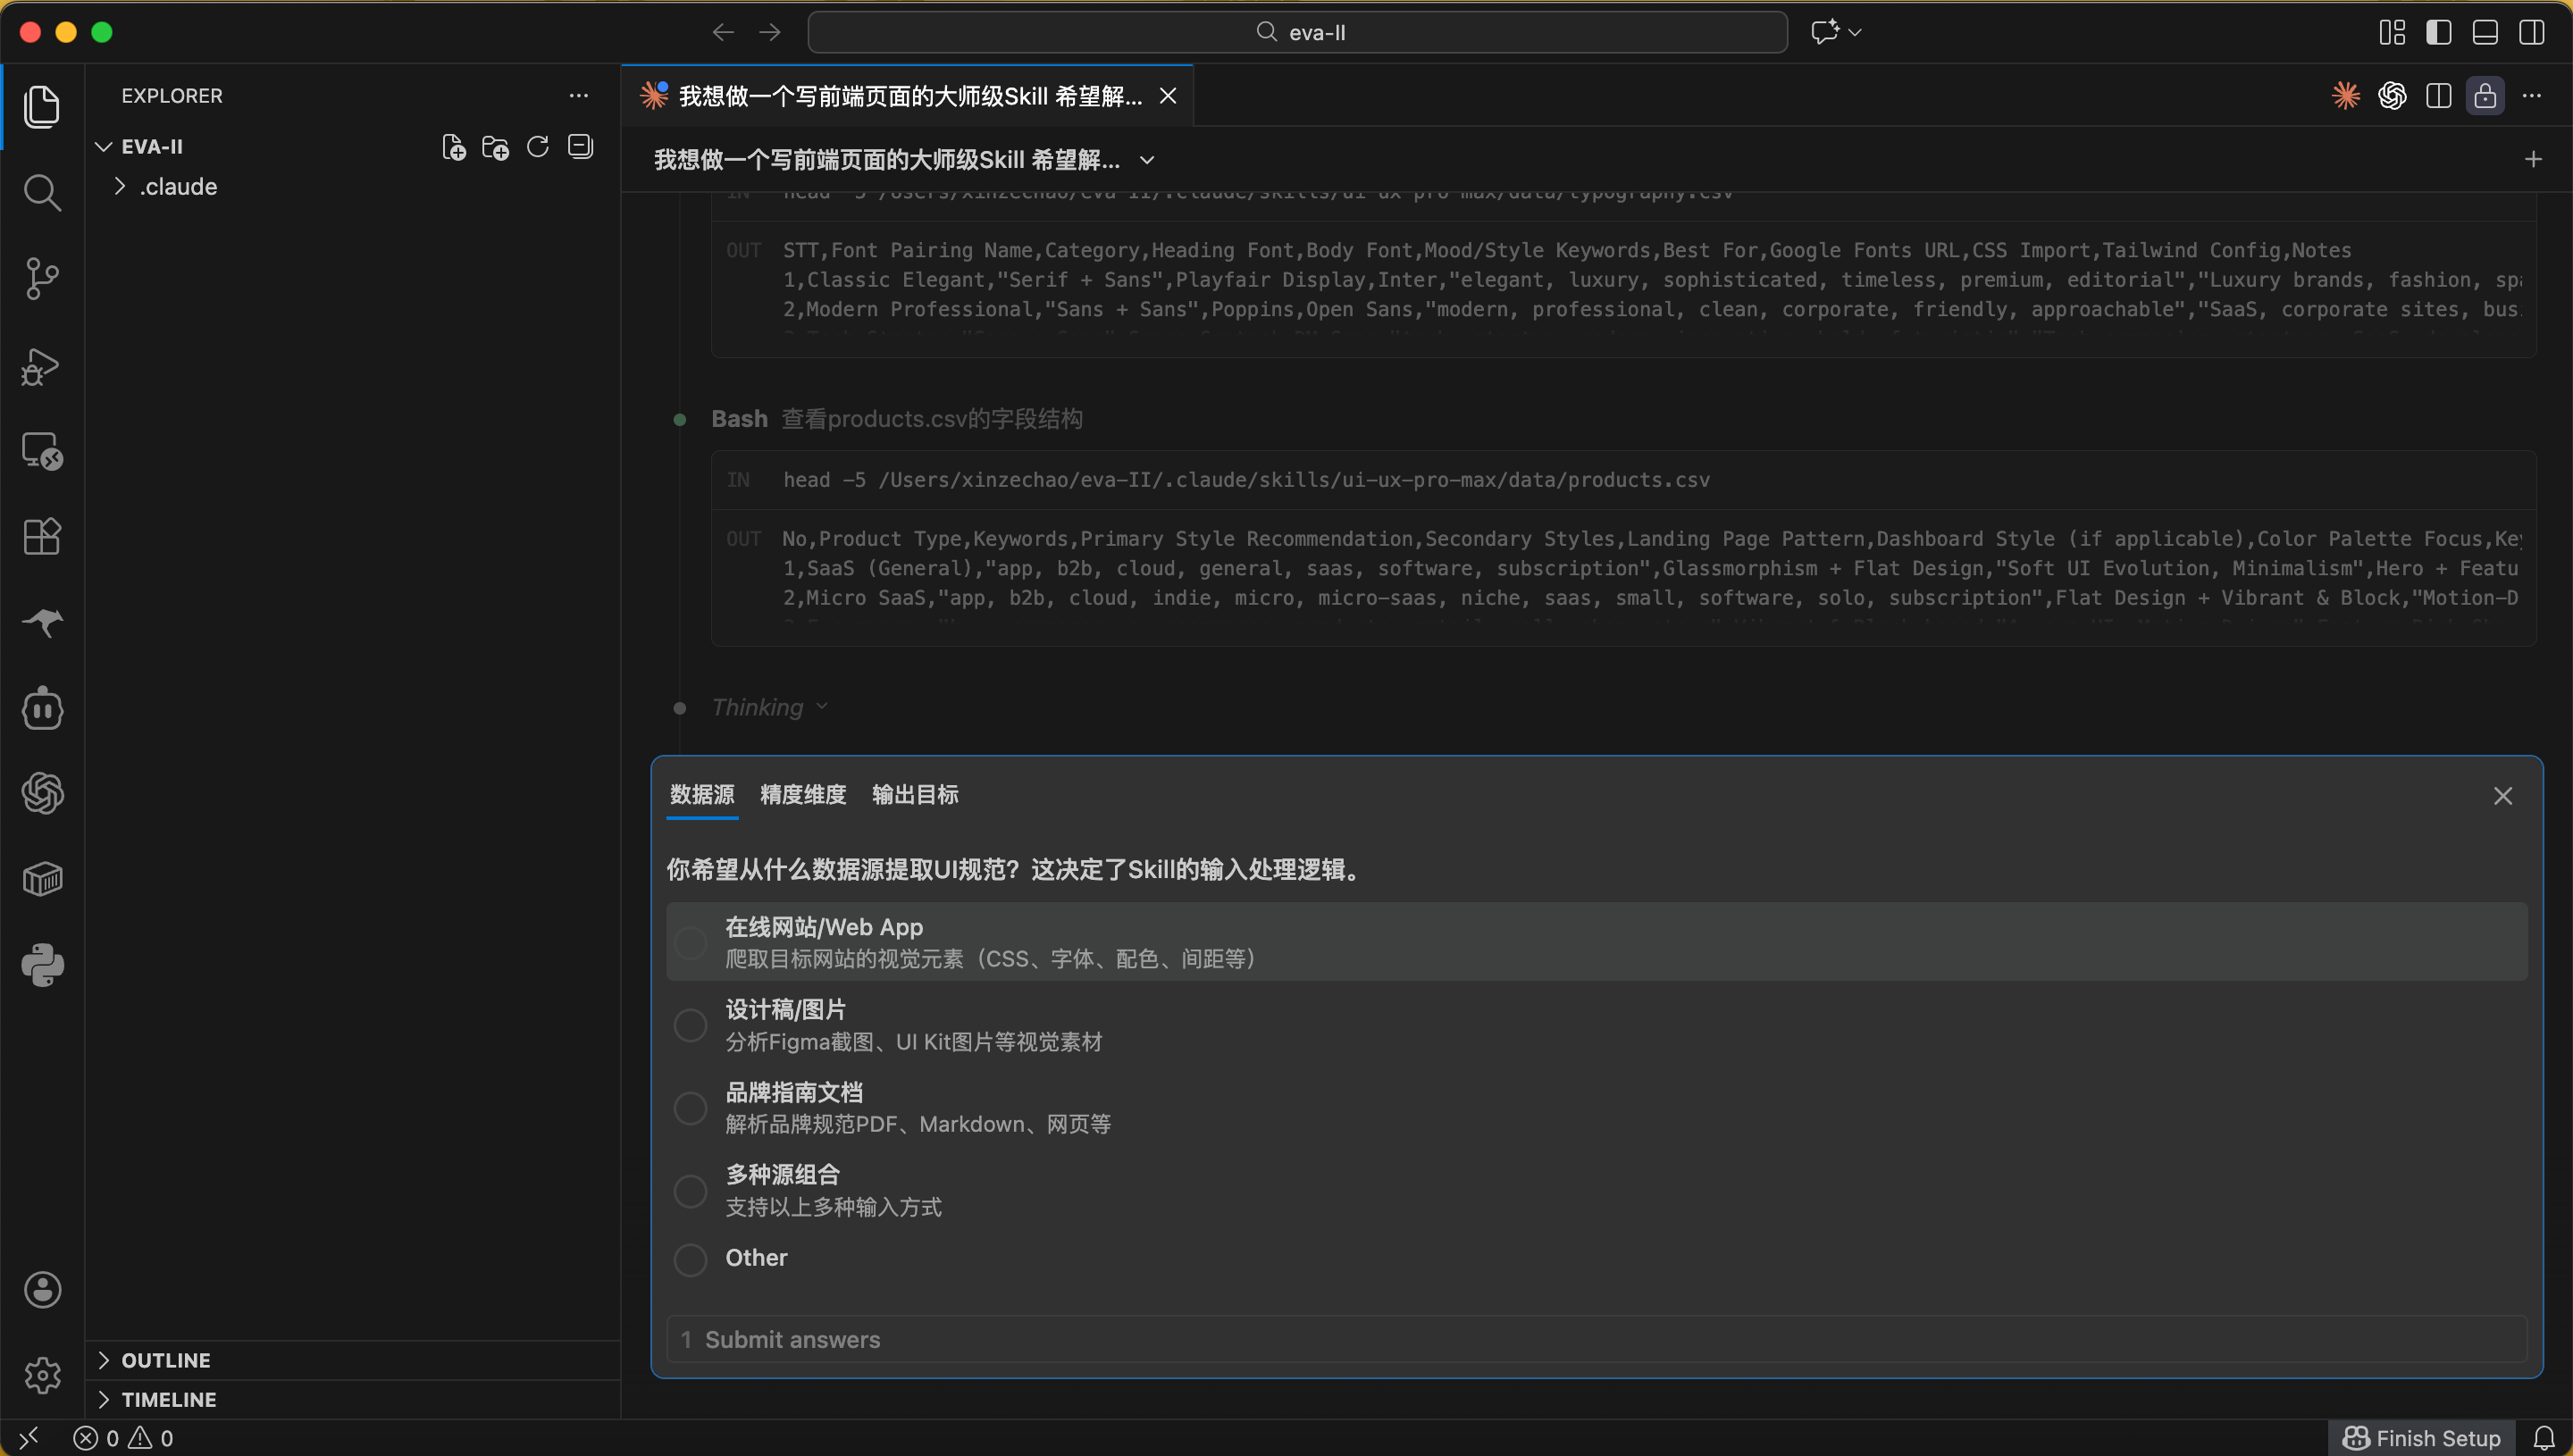The width and height of the screenshot is (2573, 1456).
Task: Open the Explorer view in activity bar
Action: 42,107
